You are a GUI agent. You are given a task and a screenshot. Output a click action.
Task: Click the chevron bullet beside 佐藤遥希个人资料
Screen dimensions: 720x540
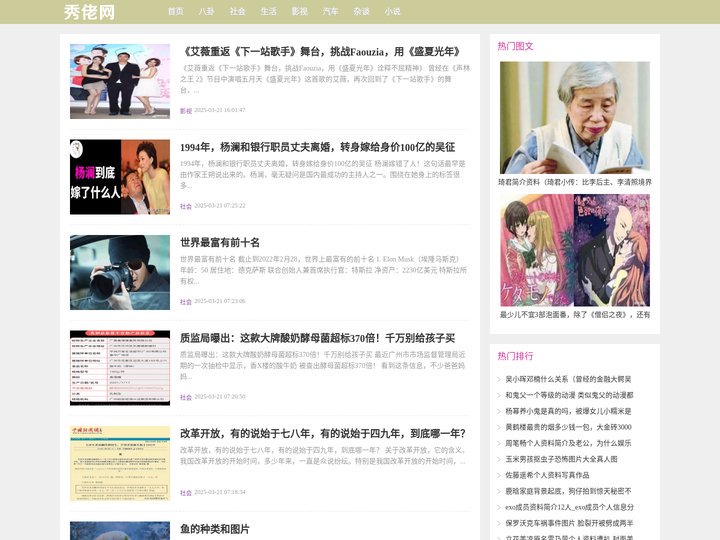pos(499,475)
